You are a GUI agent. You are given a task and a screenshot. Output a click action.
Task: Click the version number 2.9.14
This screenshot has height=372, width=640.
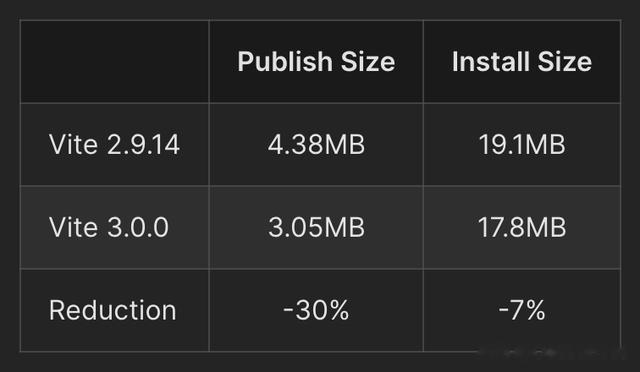pos(143,145)
